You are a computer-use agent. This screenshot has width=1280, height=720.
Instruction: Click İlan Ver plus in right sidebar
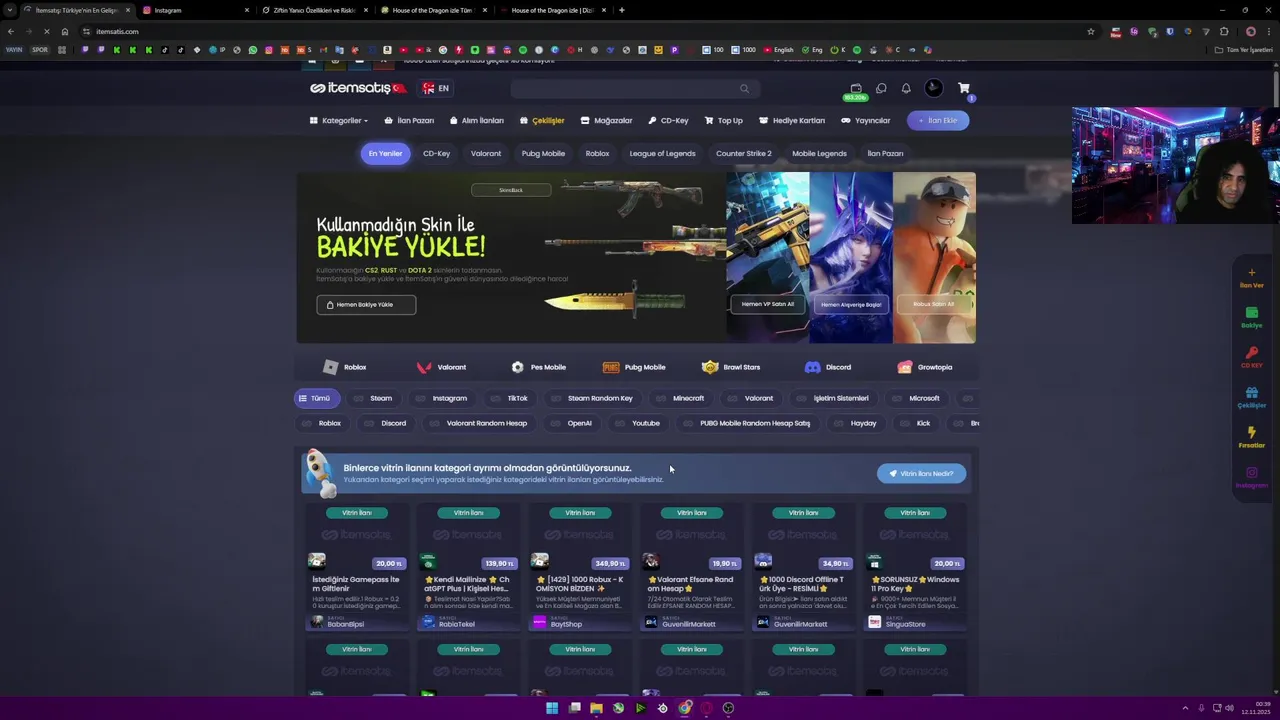(x=1251, y=278)
